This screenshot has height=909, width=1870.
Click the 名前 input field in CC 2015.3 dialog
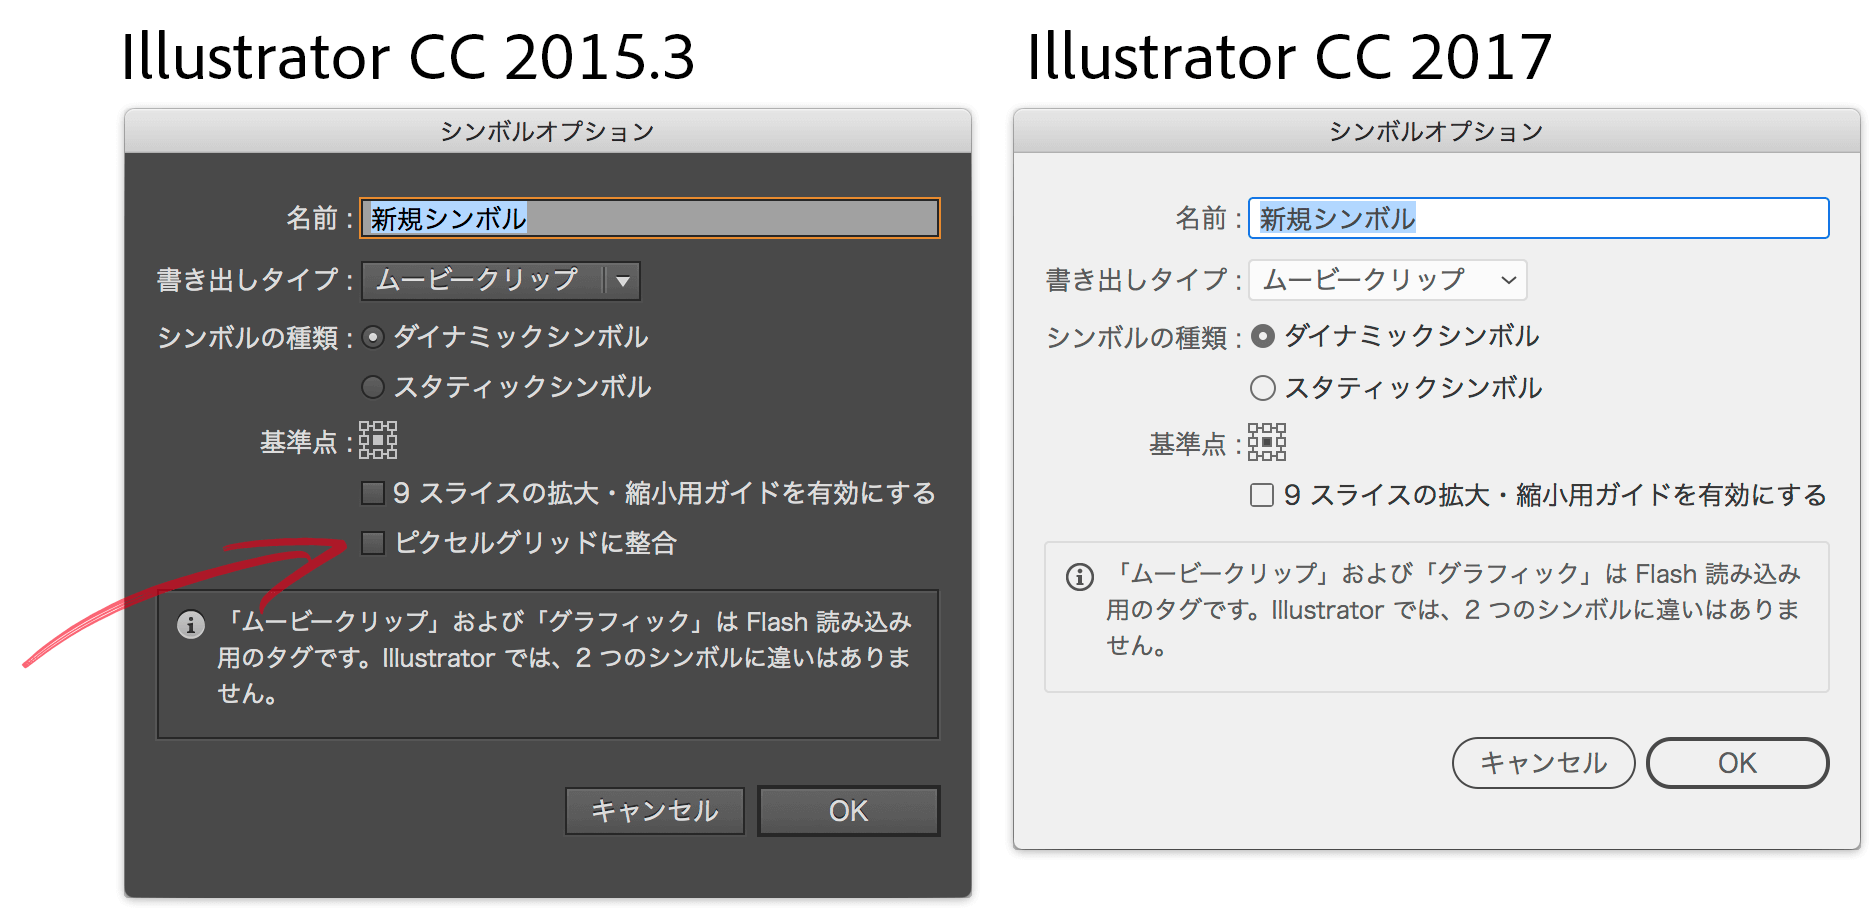point(650,218)
